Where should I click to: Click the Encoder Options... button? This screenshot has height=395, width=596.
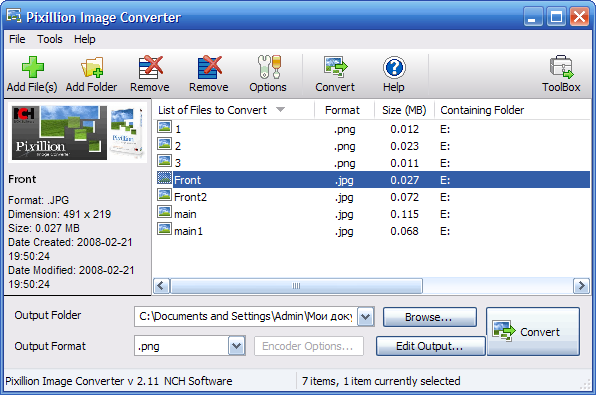click(309, 346)
